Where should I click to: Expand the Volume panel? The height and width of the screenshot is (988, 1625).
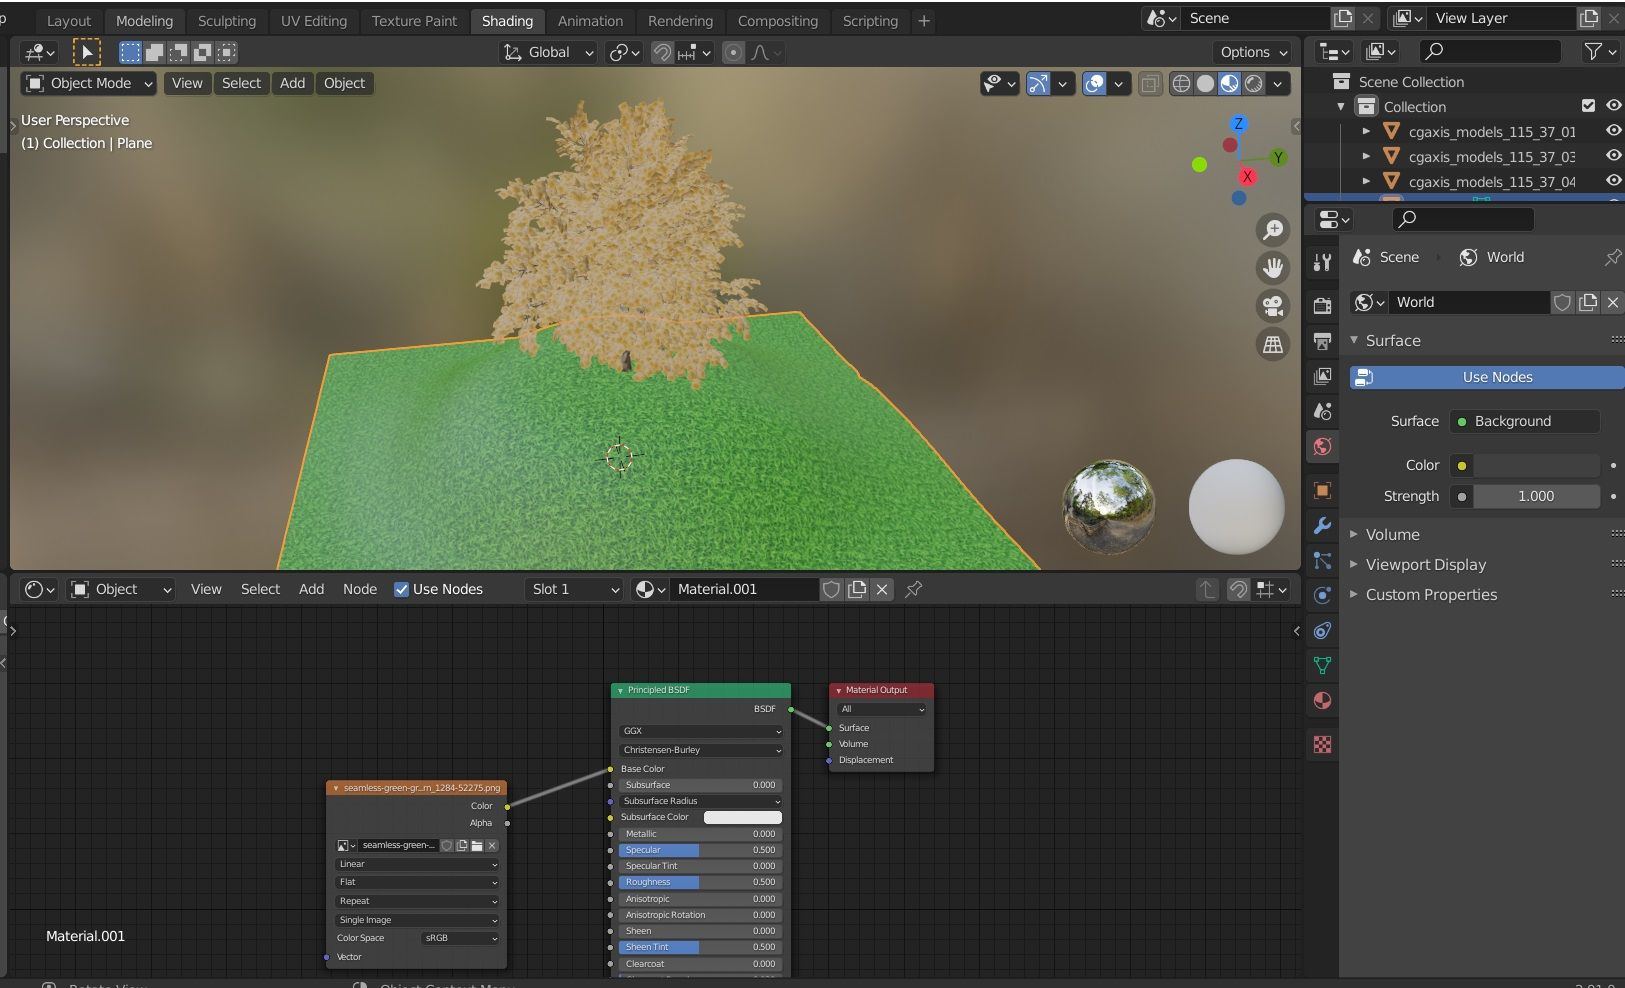tap(1392, 534)
